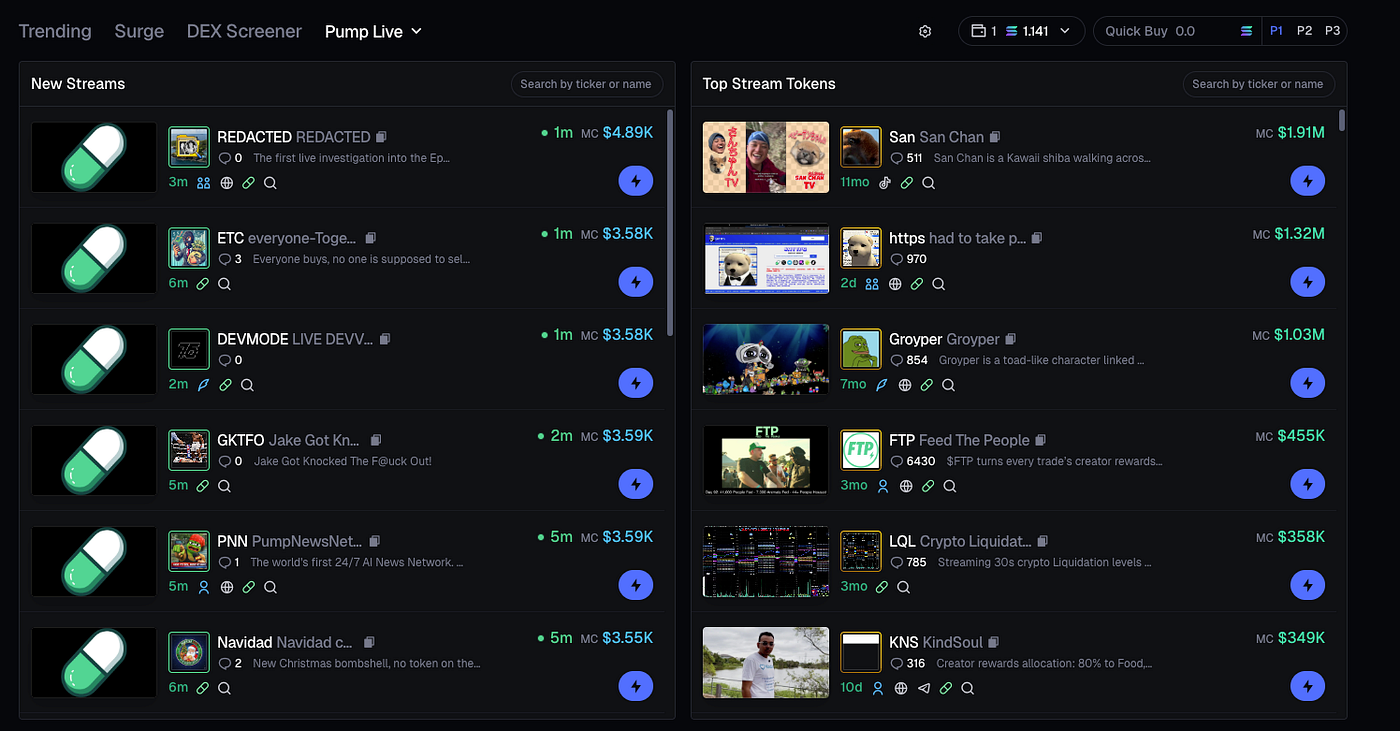The image size is (1400, 731).
Task: Copy the Groyper token address
Action: click(1011, 339)
